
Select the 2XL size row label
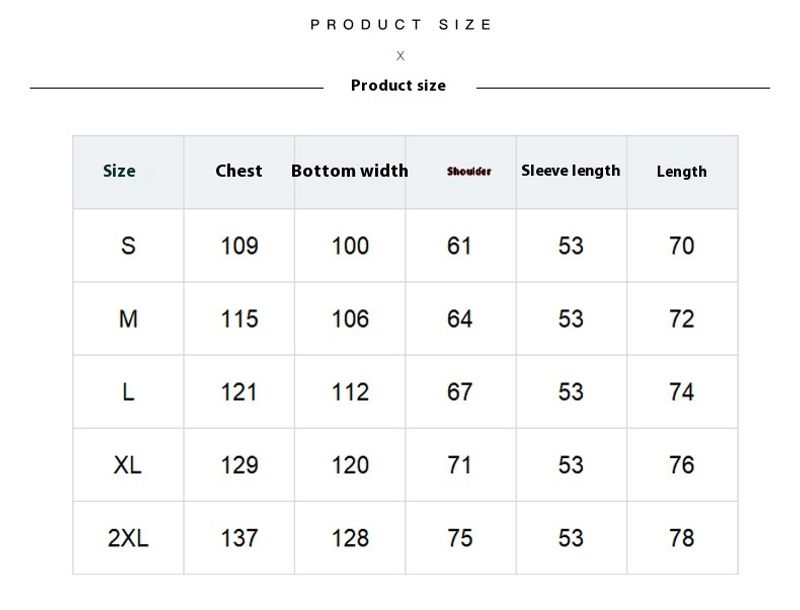pos(128,538)
